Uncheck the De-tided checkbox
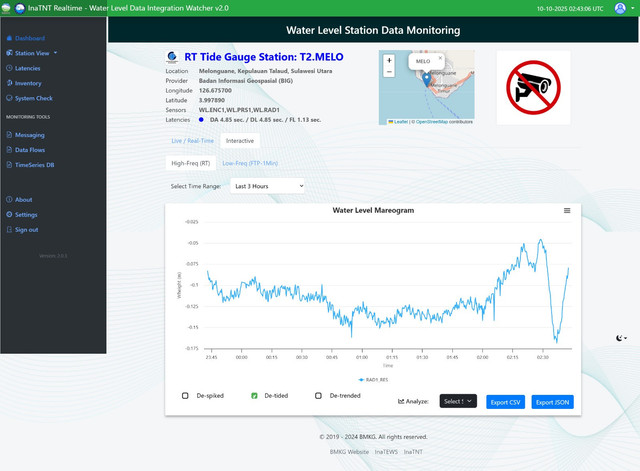This screenshot has width=640, height=471. tap(254, 396)
